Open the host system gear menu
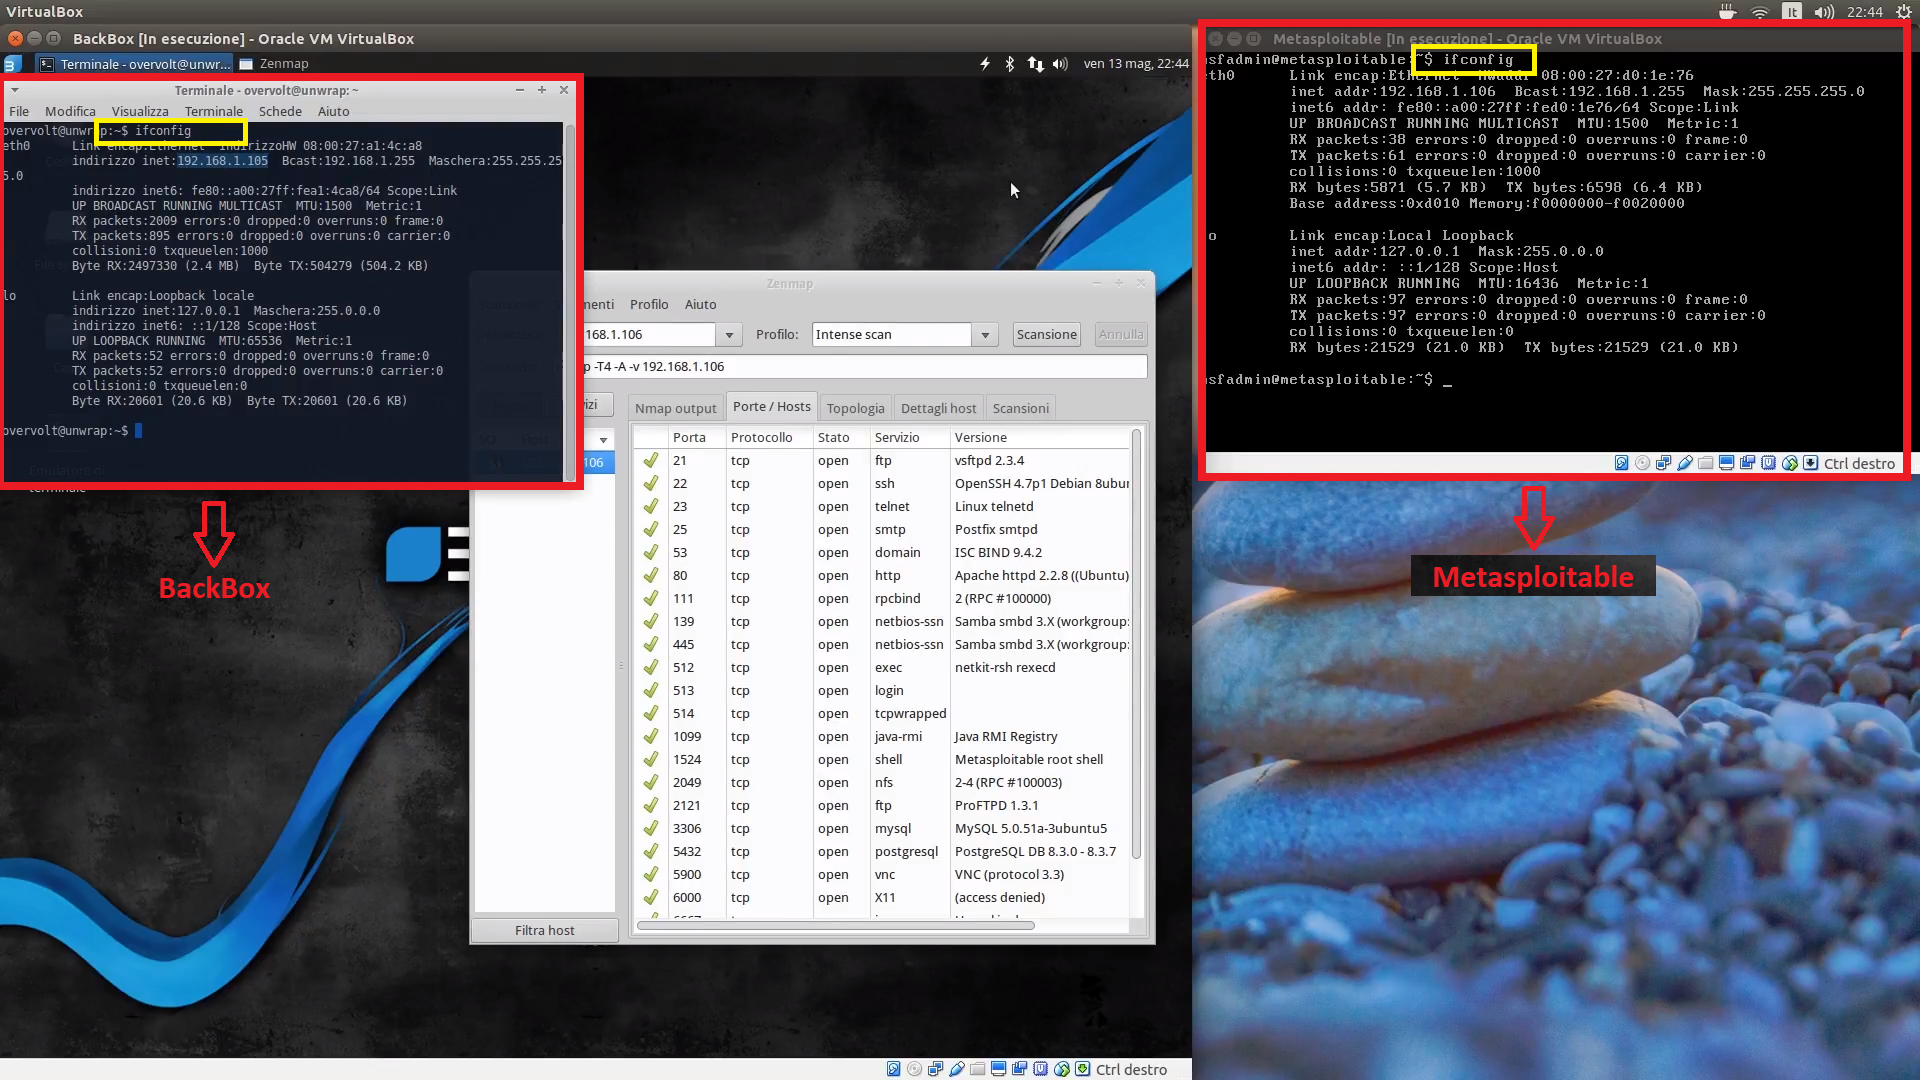The width and height of the screenshot is (1920, 1080). click(1903, 12)
